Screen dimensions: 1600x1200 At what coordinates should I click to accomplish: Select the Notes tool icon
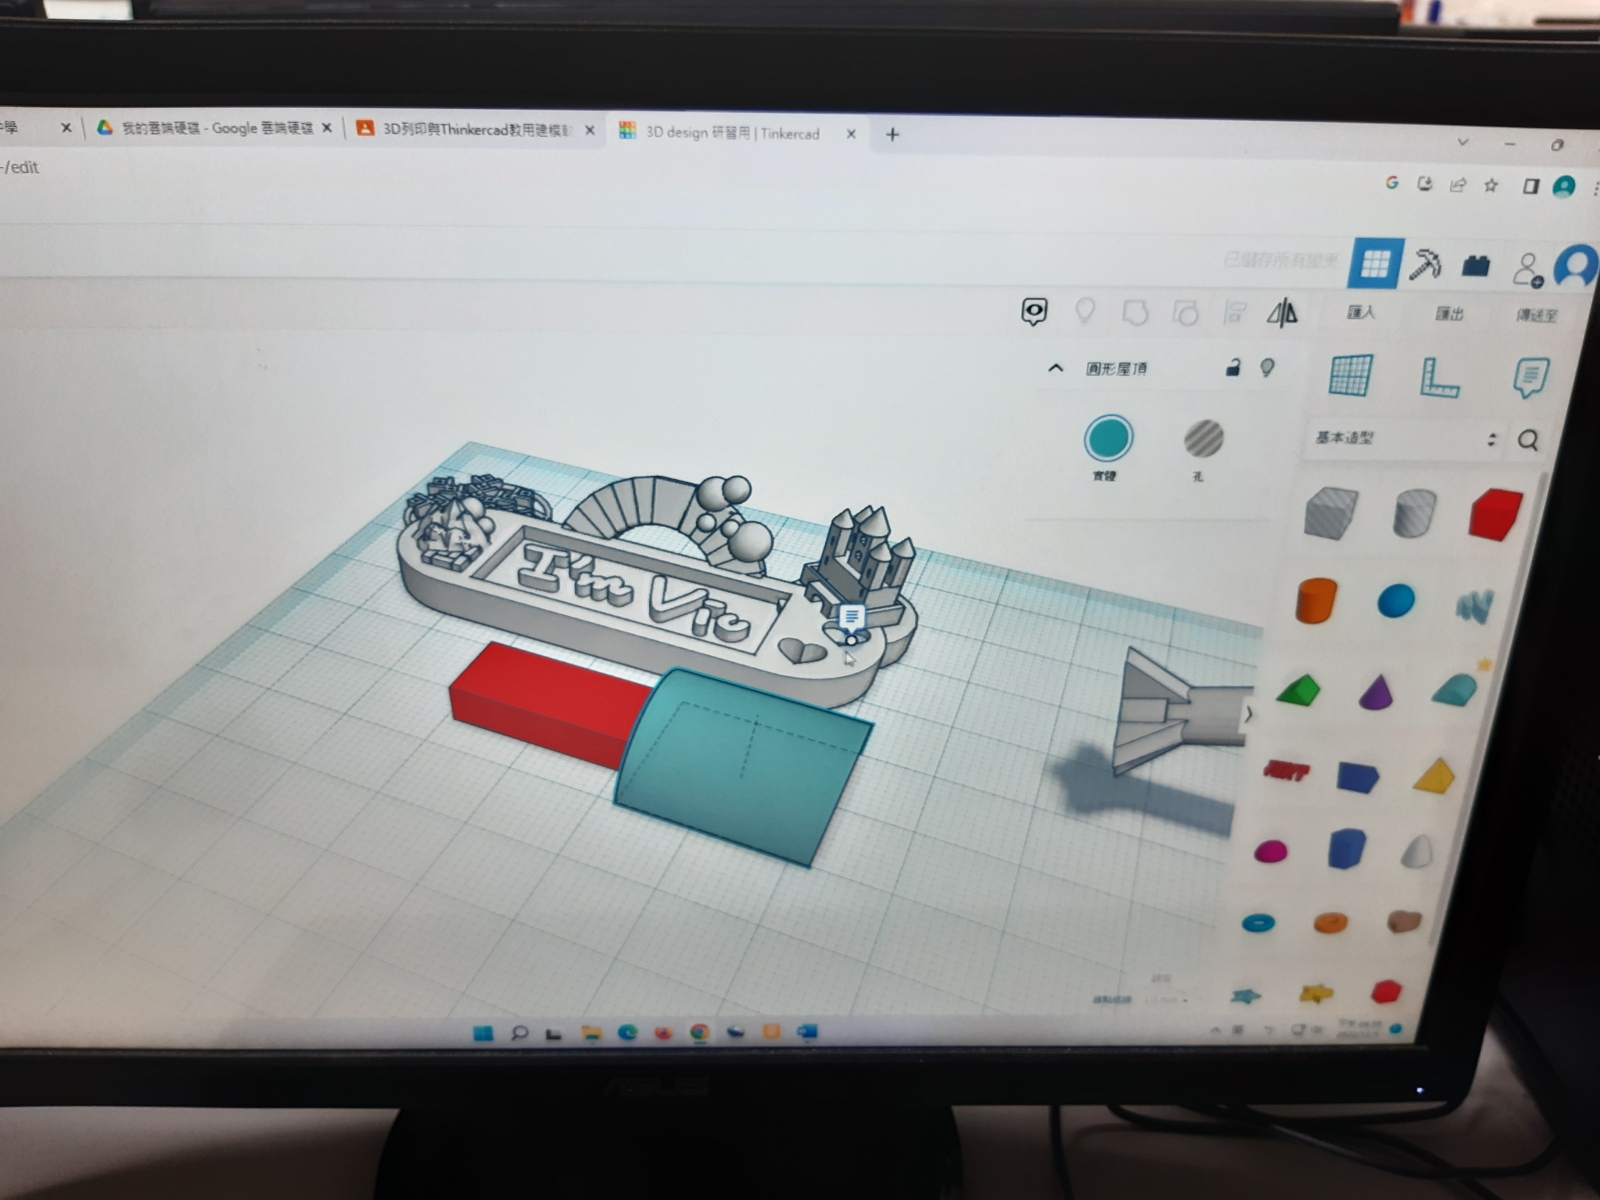coord(1530,378)
